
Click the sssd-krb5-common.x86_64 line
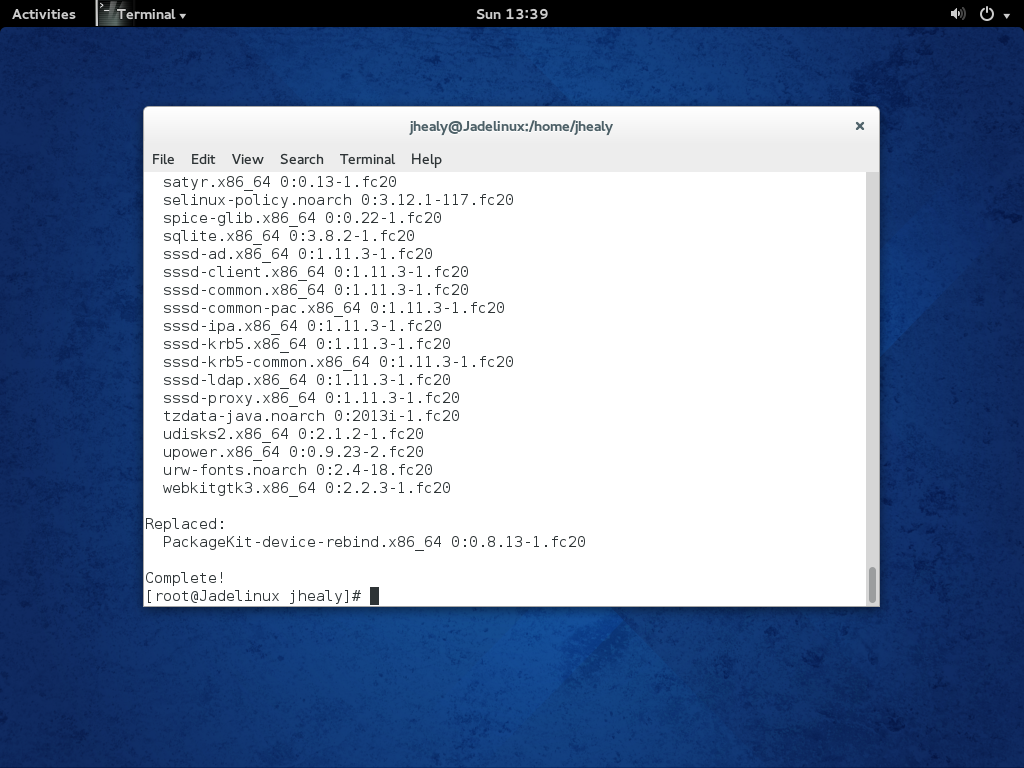pos(338,362)
